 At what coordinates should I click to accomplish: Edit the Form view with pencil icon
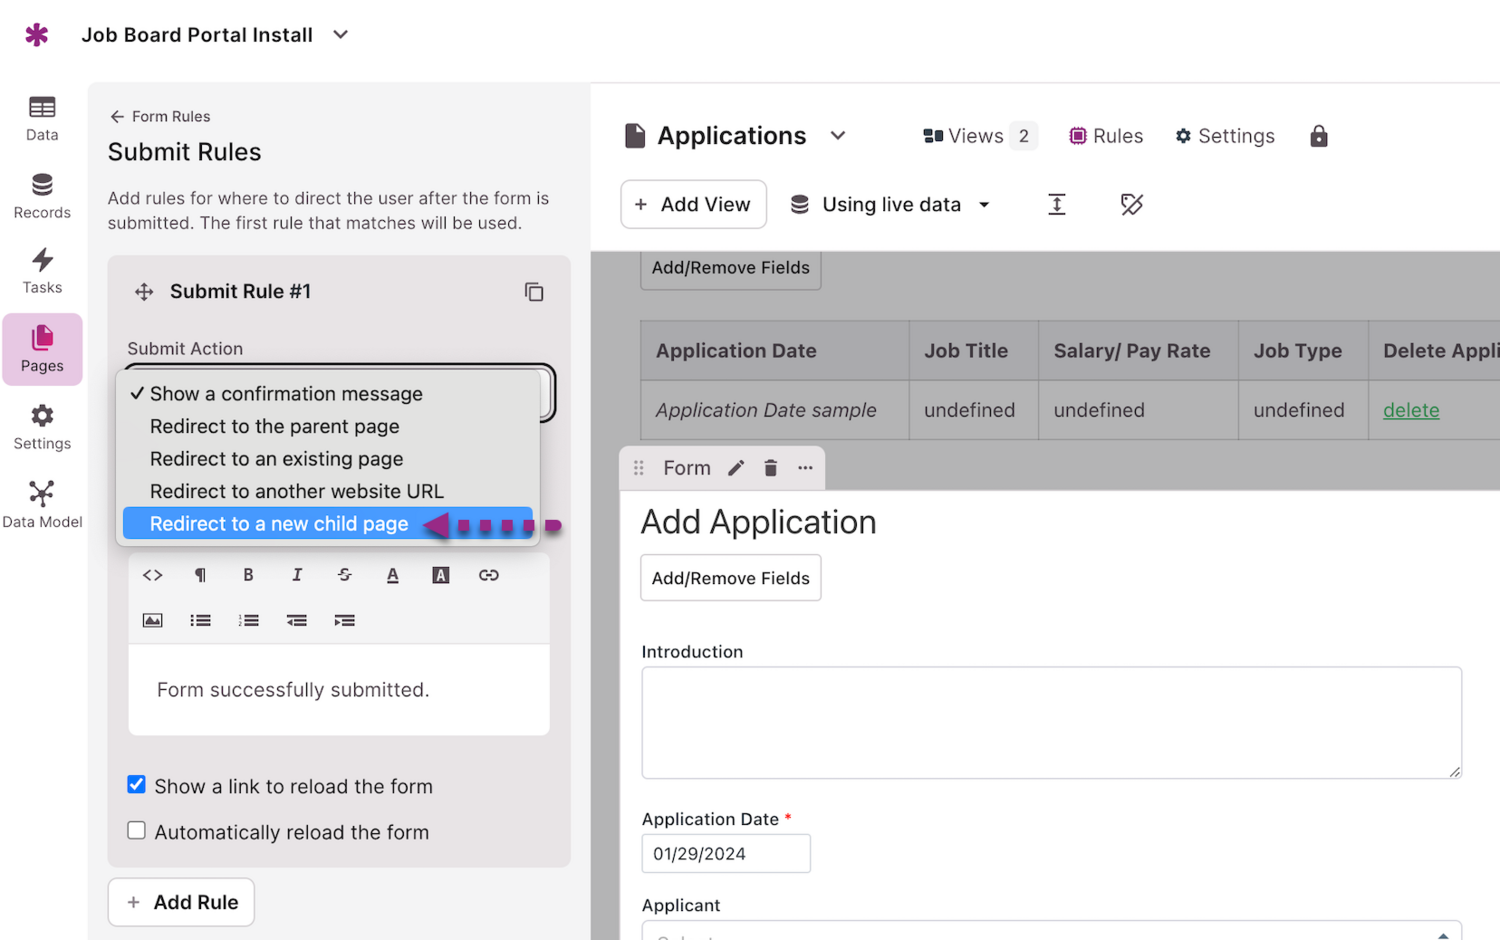(x=736, y=468)
